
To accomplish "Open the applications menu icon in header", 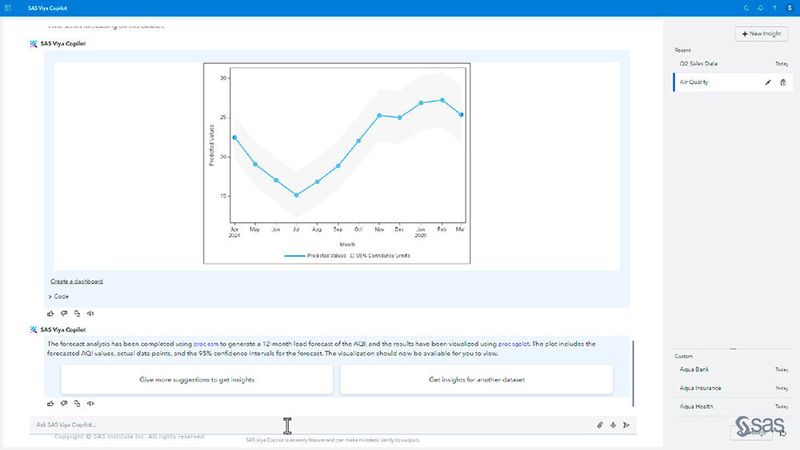I will pos(8,8).
